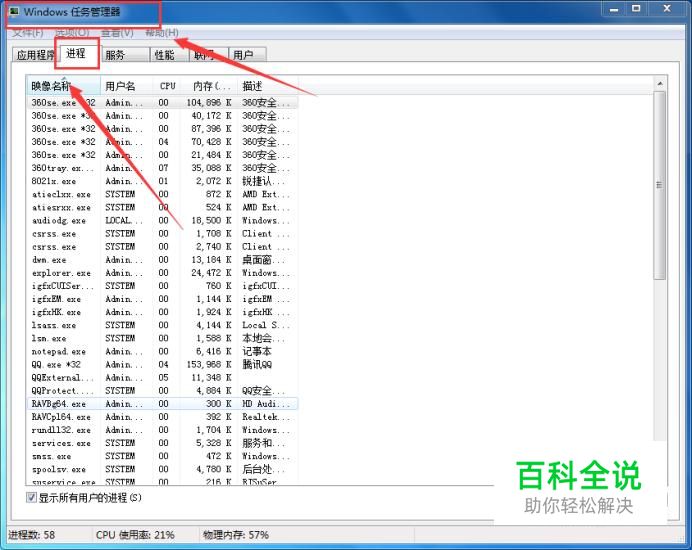Switch to the 联网 tab

[209, 55]
